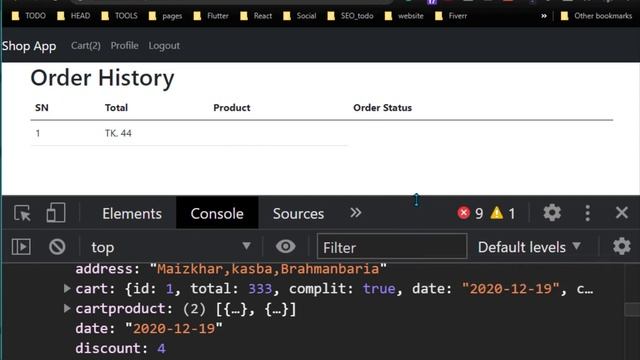The height and width of the screenshot is (360, 640).
Task: Click the red error count badge
Action: [470, 213]
